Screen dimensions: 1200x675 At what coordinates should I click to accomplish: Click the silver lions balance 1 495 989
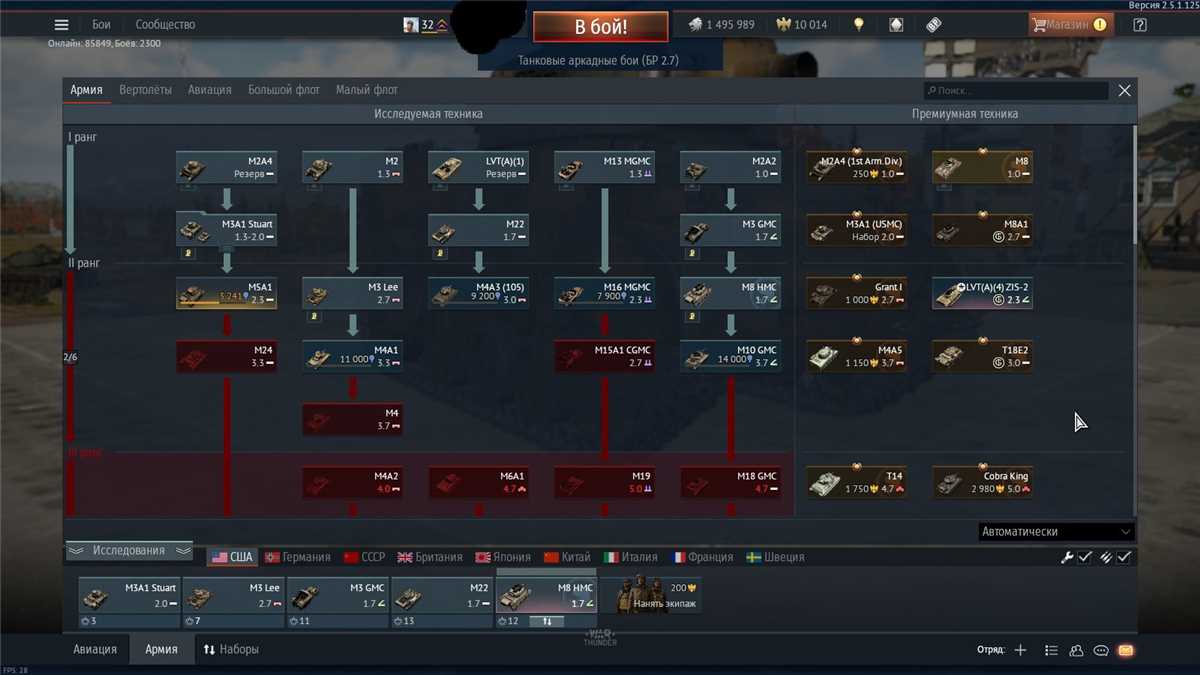(721, 25)
